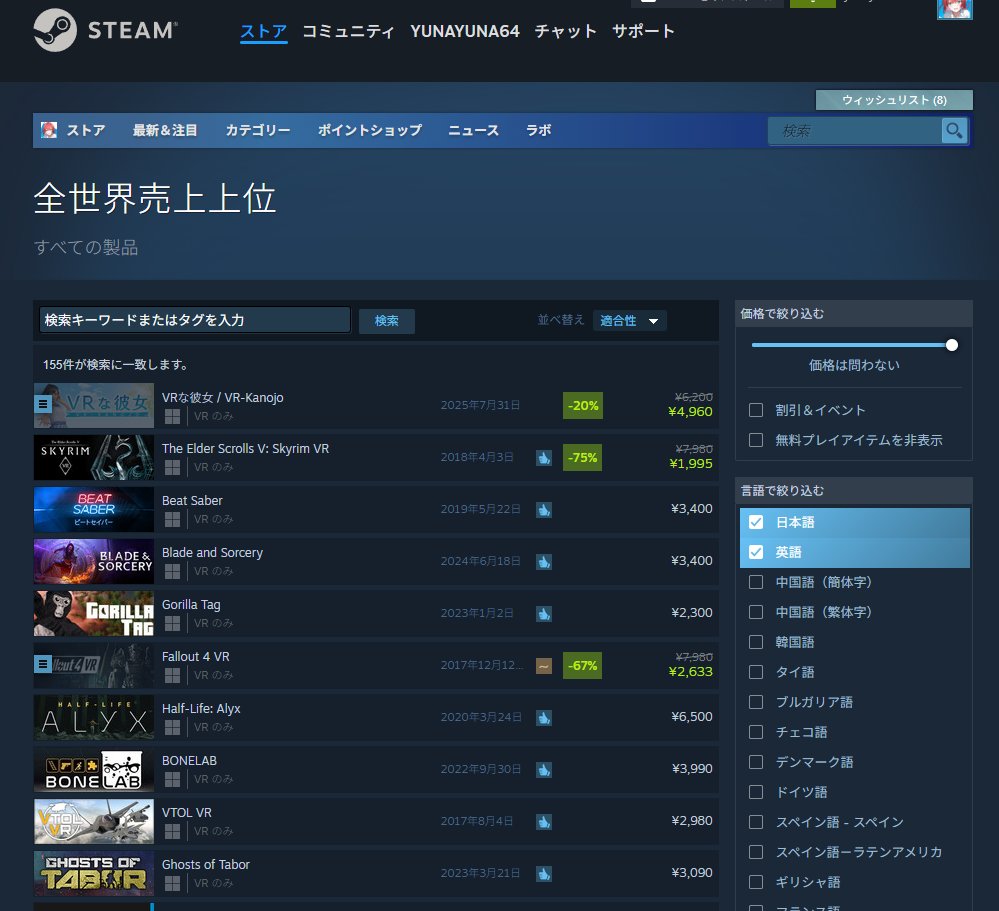This screenshot has height=911, width=999.
Task: Open Ghosts of Tabor thumbnail image
Action: click(94, 873)
